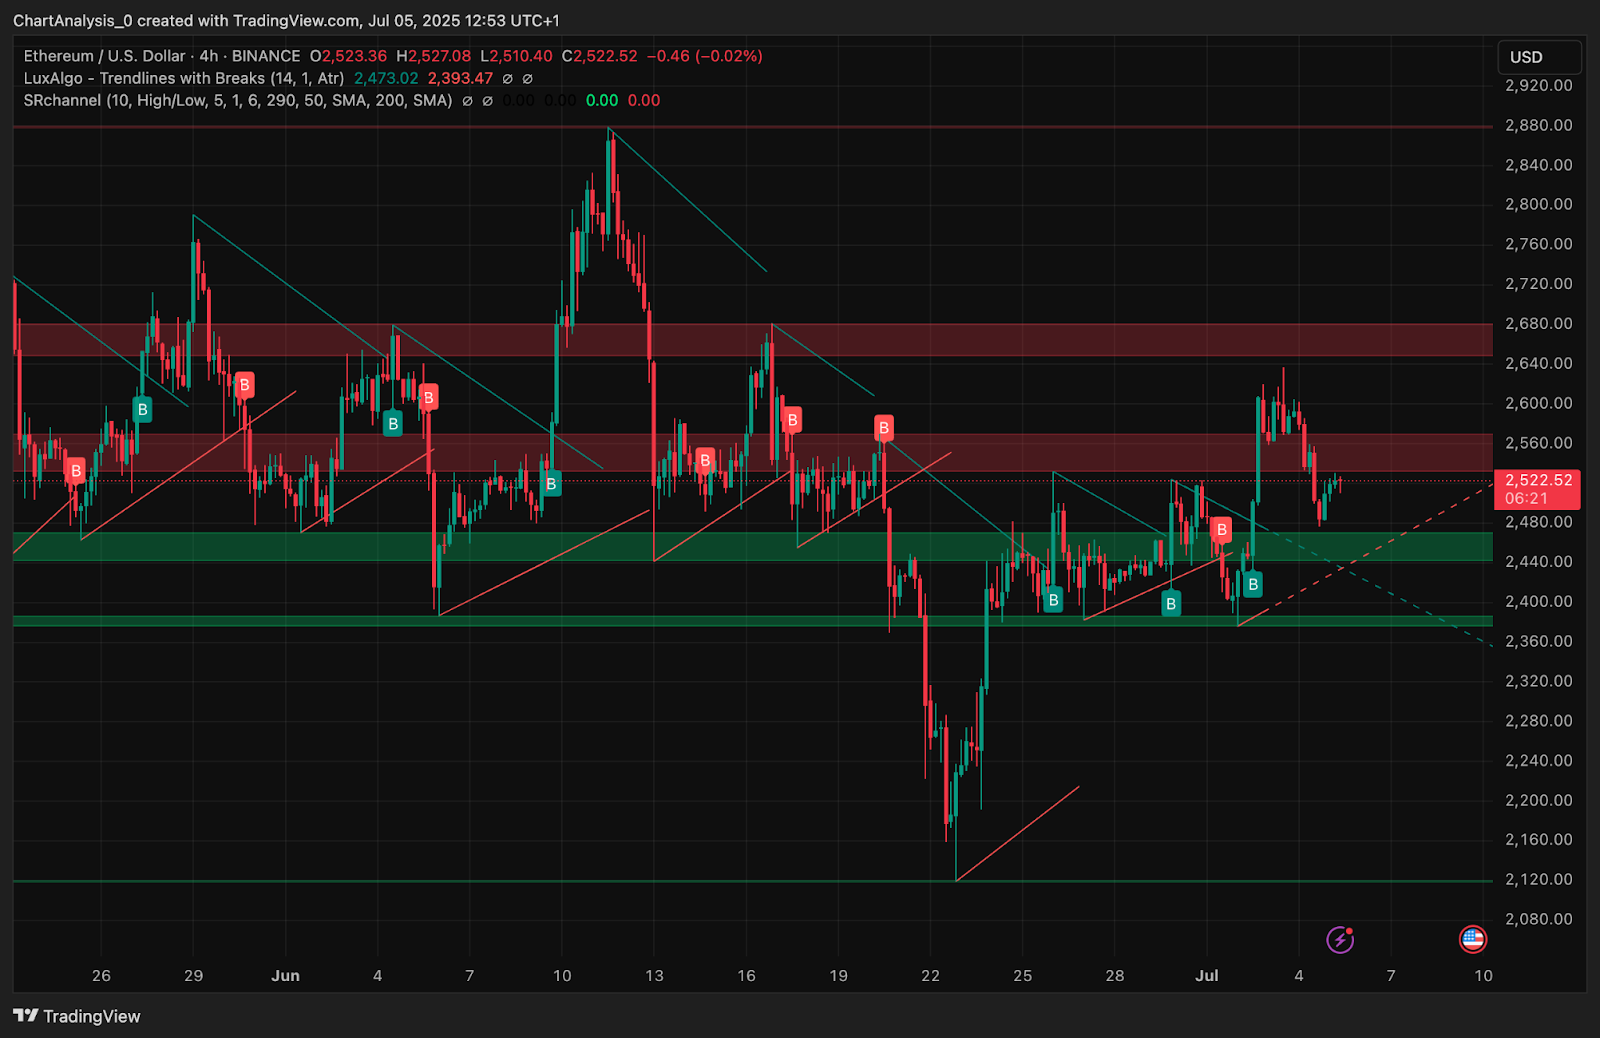Click the teal B buy marker near July 2

tap(1253, 585)
